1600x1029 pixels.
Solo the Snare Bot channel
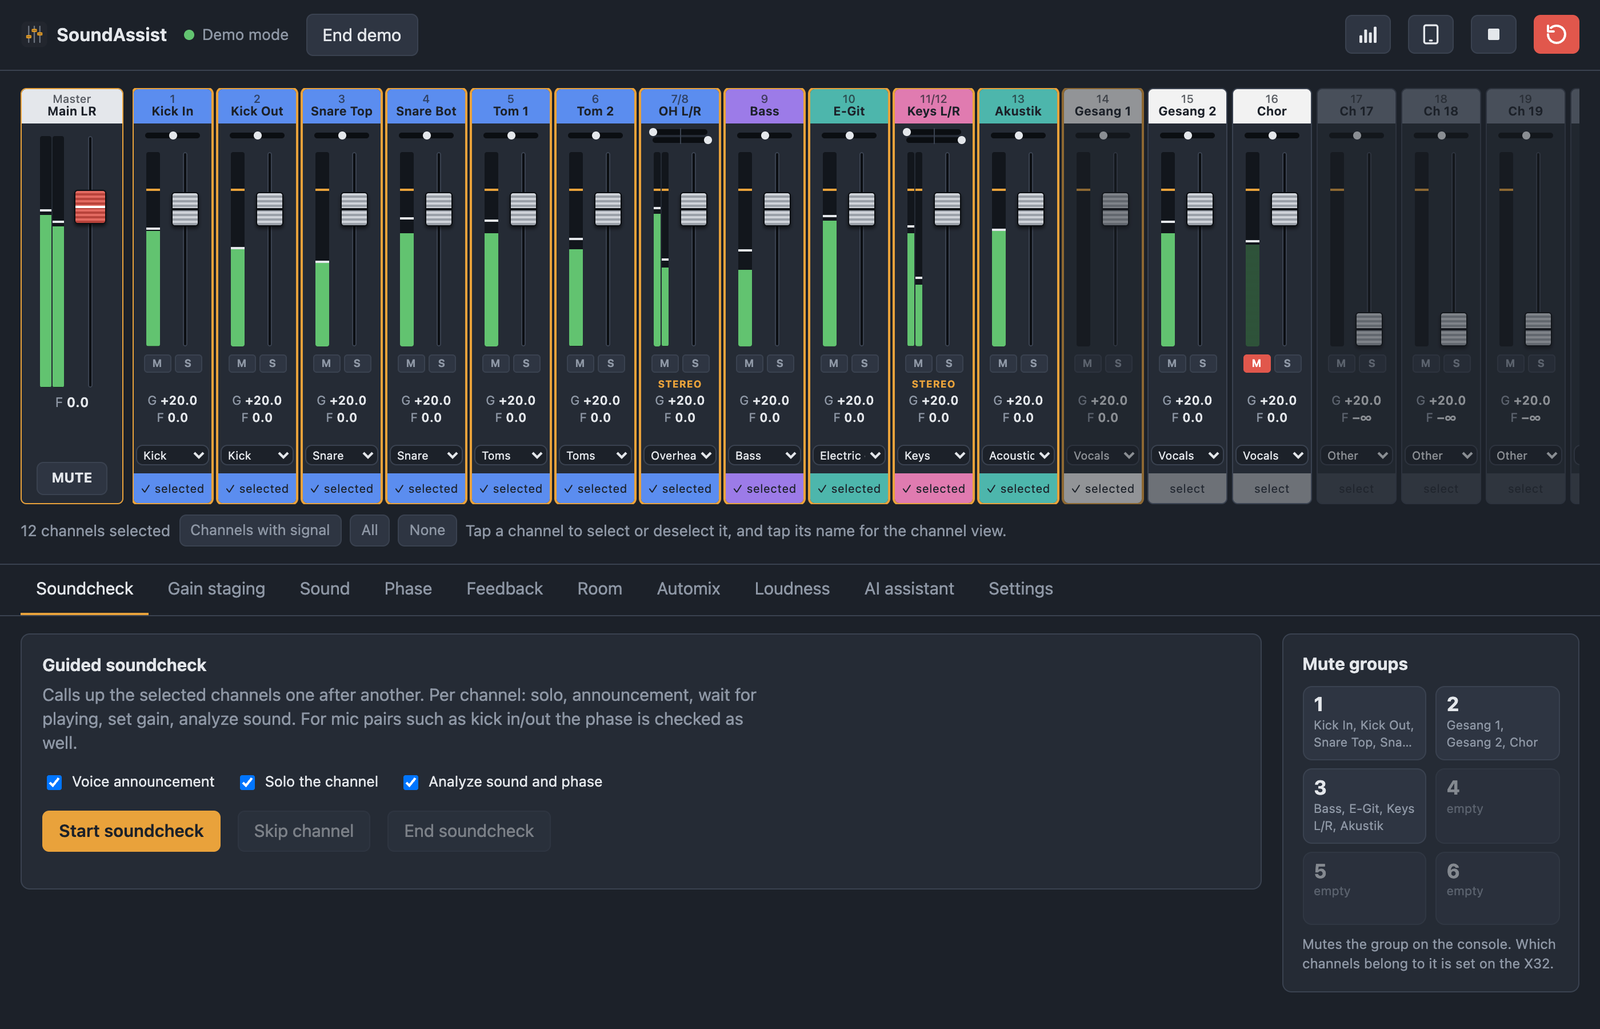pos(441,363)
